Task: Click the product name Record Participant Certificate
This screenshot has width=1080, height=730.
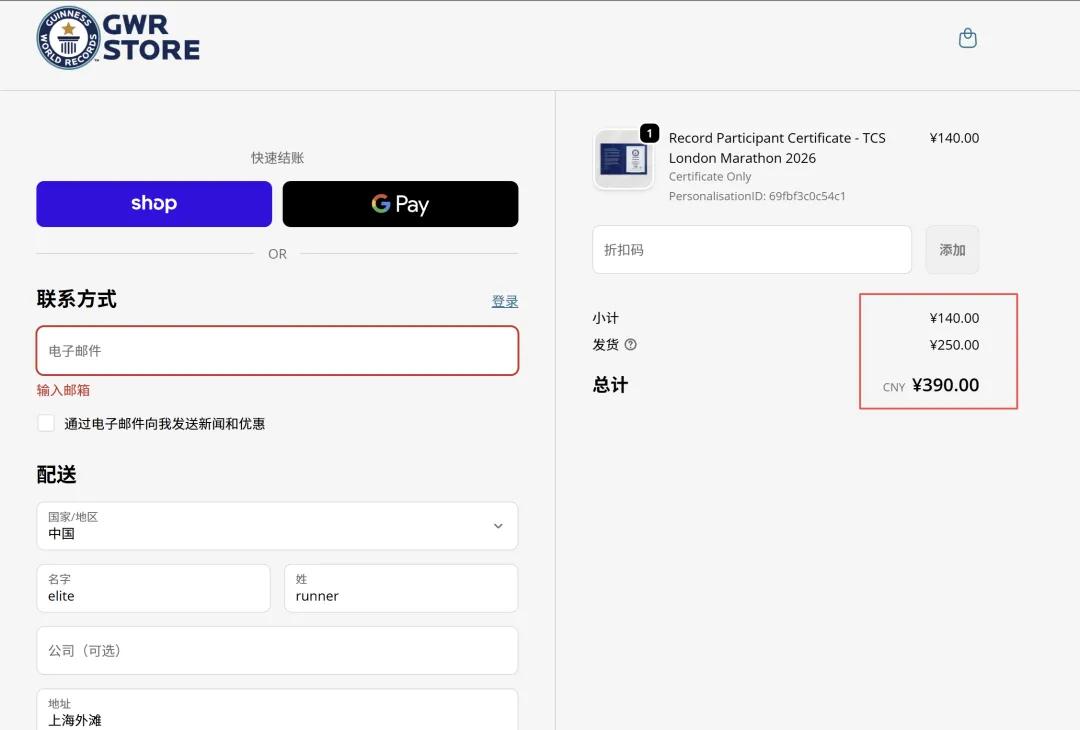Action: pyautogui.click(x=777, y=148)
